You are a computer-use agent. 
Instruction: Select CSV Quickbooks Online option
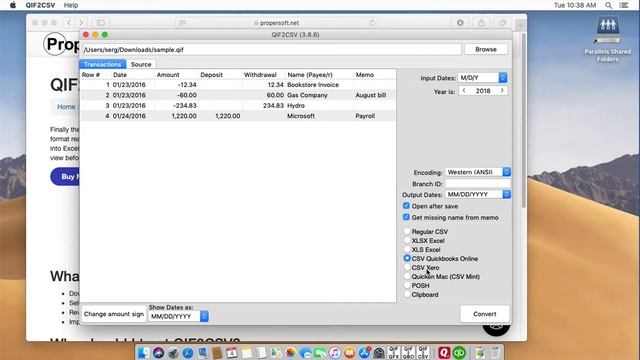407,258
